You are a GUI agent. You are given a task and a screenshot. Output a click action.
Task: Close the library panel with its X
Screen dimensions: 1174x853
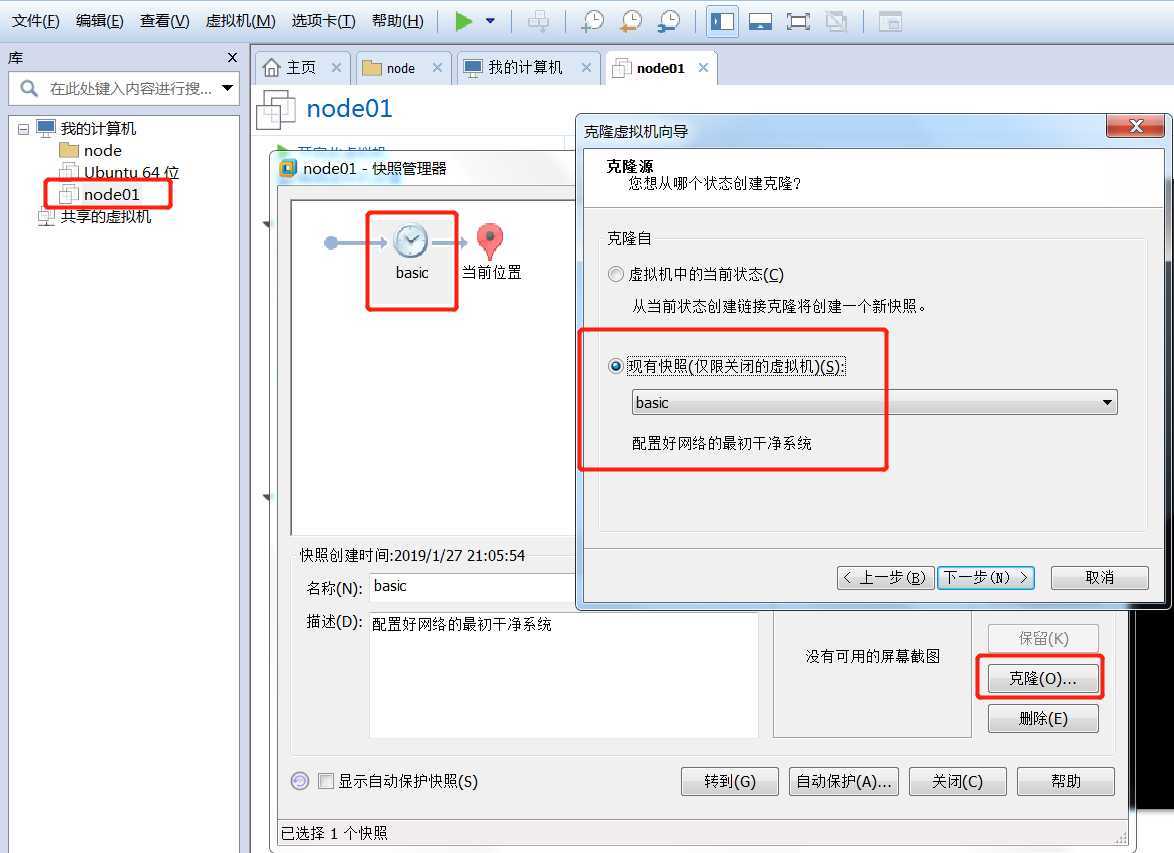(x=232, y=58)
